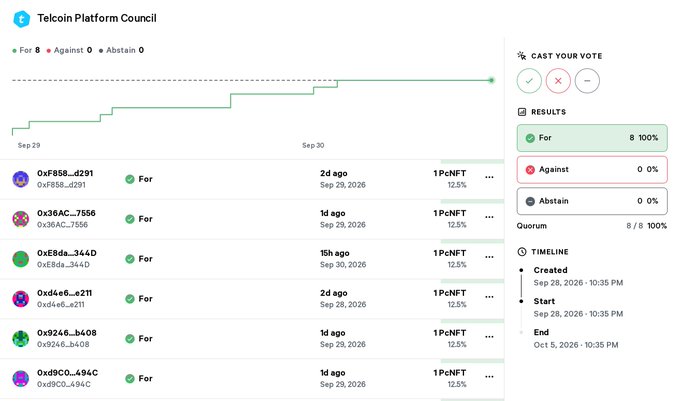This screenshot has width=680, height=401.
Task: Click the Start timeline marker dot
Action: point(521,301)
